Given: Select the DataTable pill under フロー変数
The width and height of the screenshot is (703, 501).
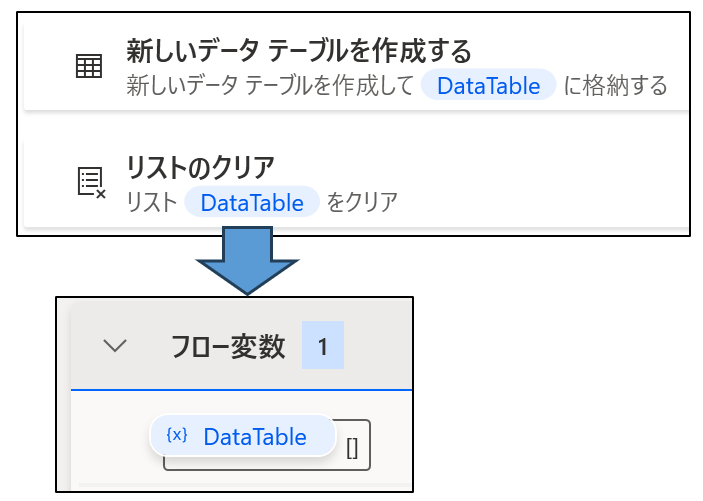Looking at the screenshot, I should [x=243, y=436].
